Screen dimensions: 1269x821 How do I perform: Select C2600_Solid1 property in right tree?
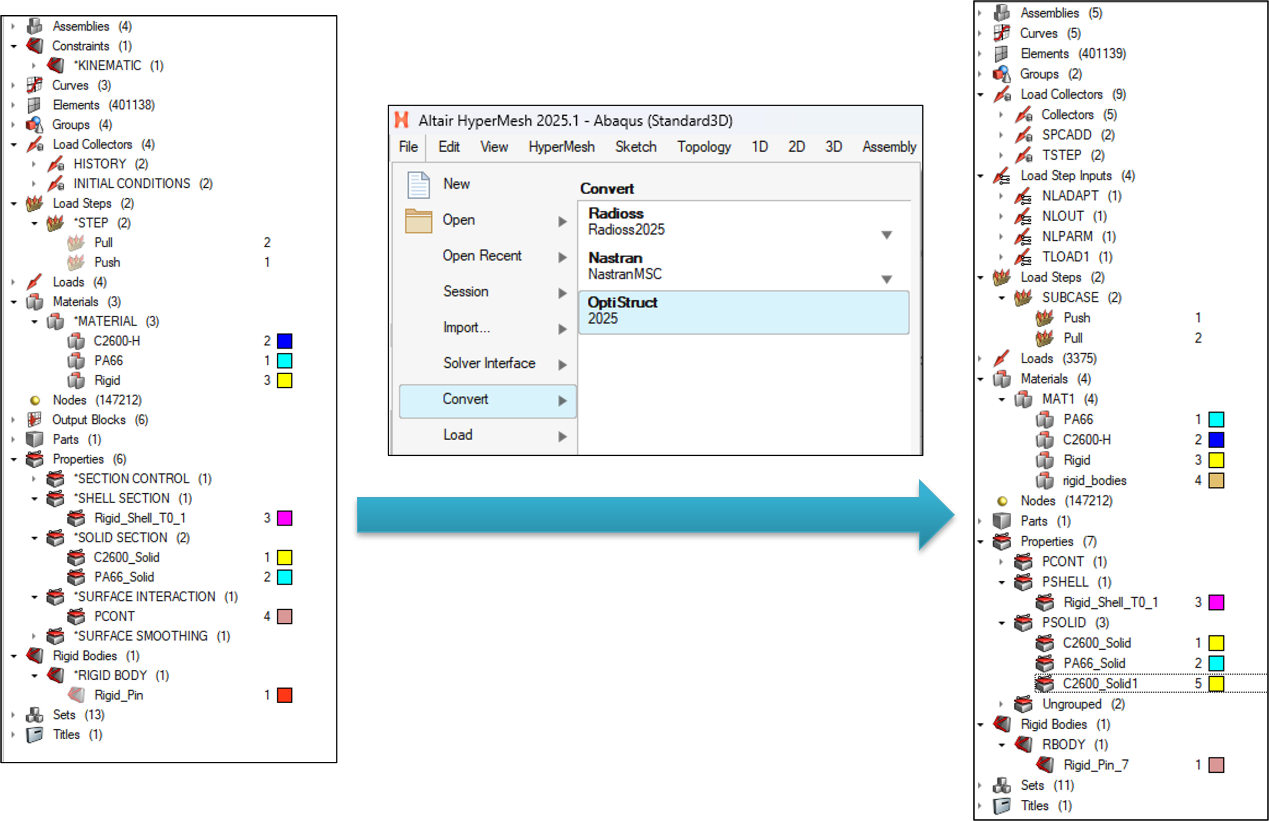(x=1100, y=684)
